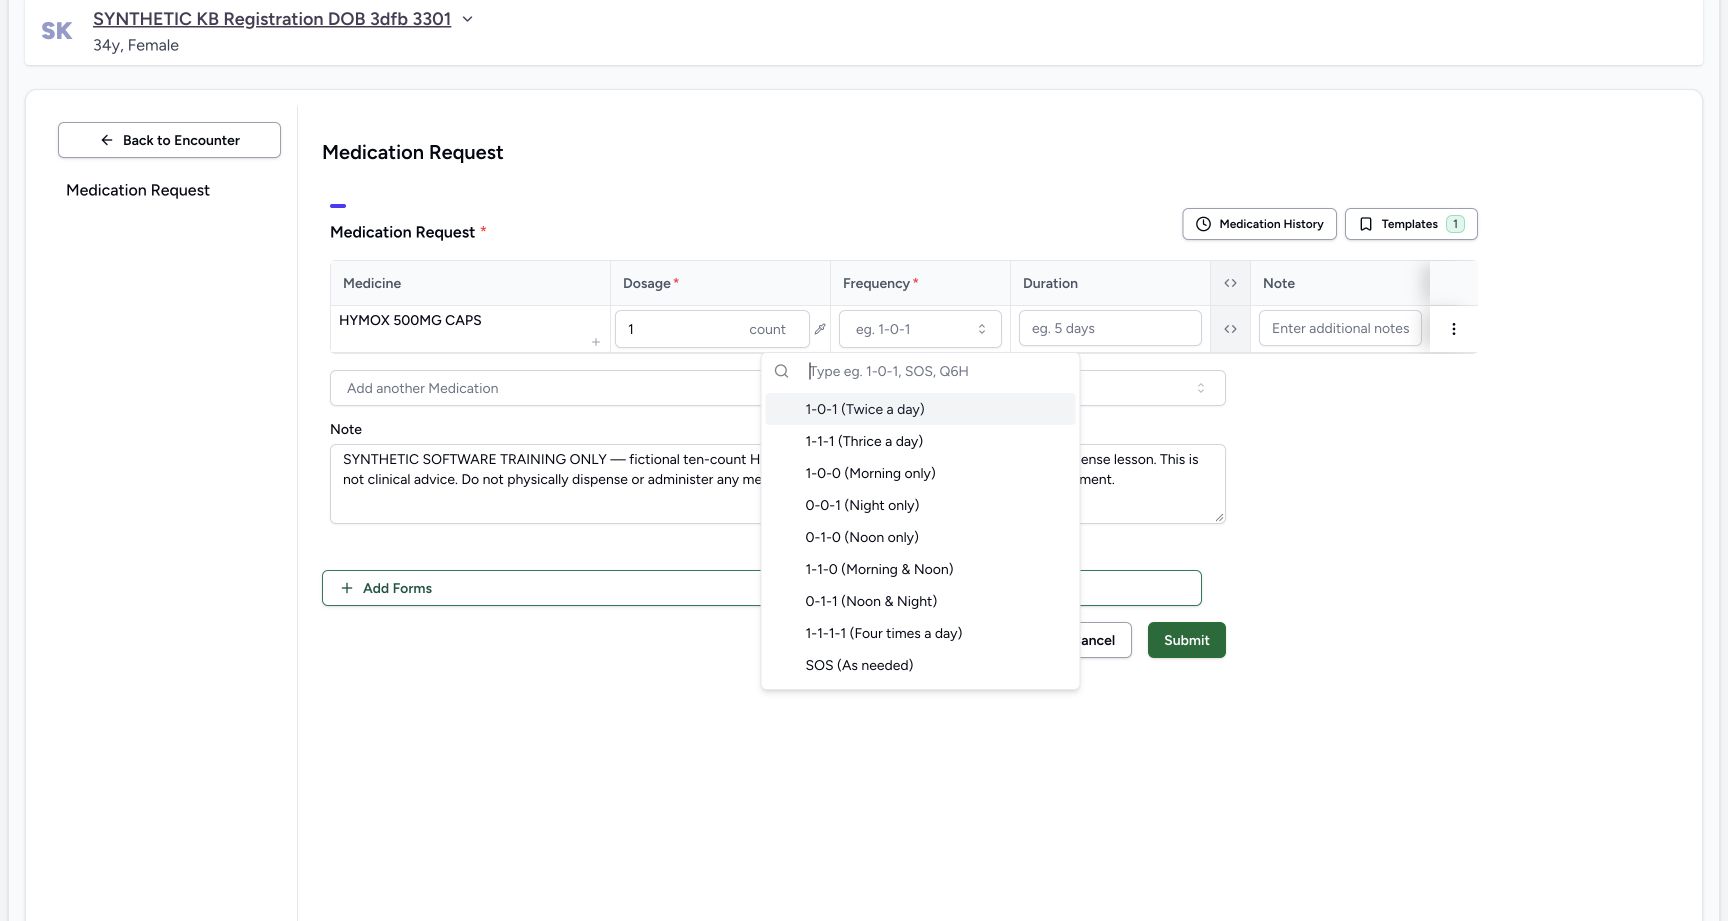Click the additional notes input field

(1340, 328)
